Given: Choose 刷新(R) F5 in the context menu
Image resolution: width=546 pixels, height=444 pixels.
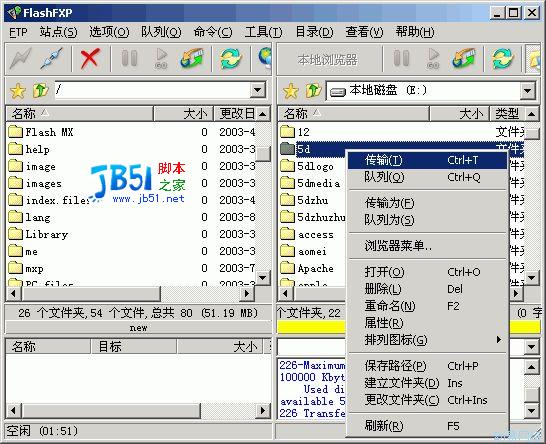Looking at the screenshot, I should tap(427, 426).
